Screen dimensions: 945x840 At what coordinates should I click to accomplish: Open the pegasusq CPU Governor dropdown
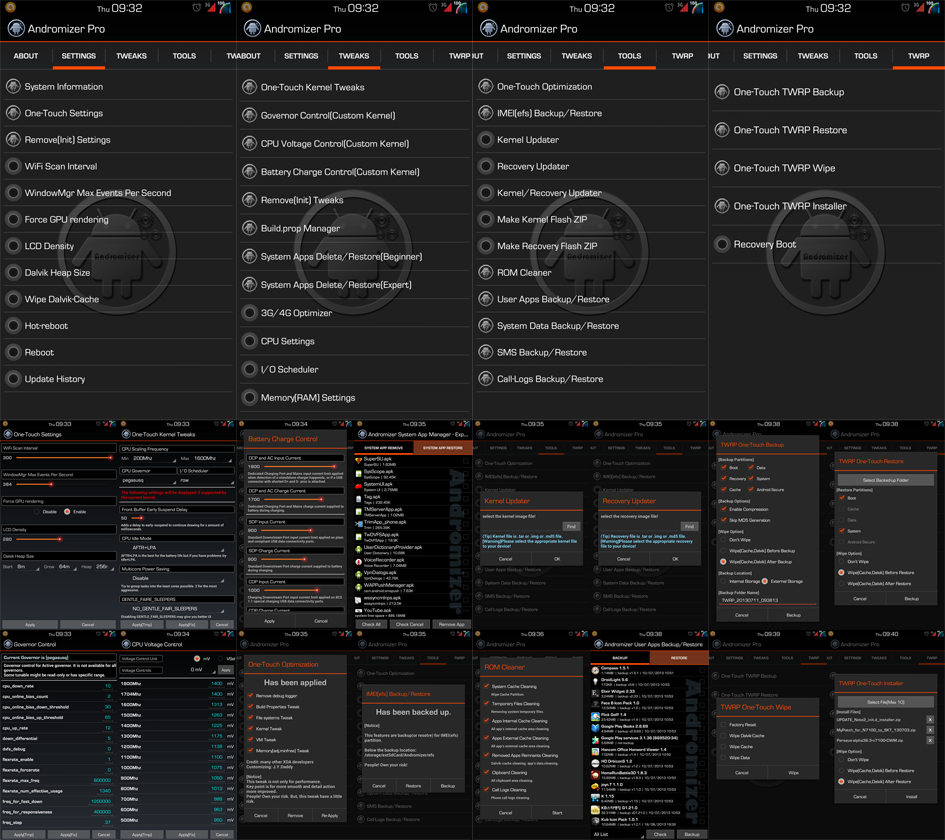(148, 481)
